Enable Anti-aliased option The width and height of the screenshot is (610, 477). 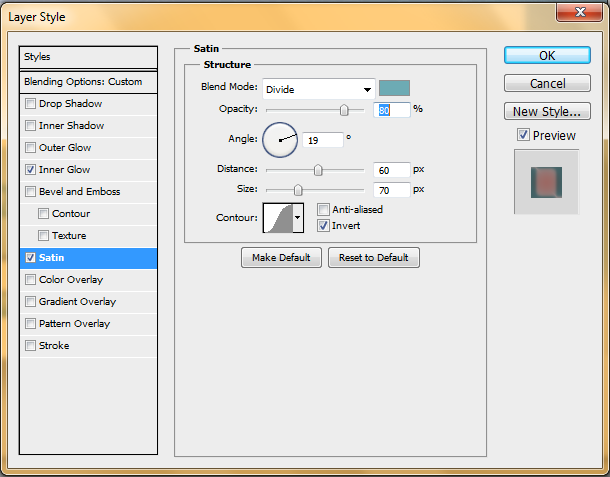point(323,210)
